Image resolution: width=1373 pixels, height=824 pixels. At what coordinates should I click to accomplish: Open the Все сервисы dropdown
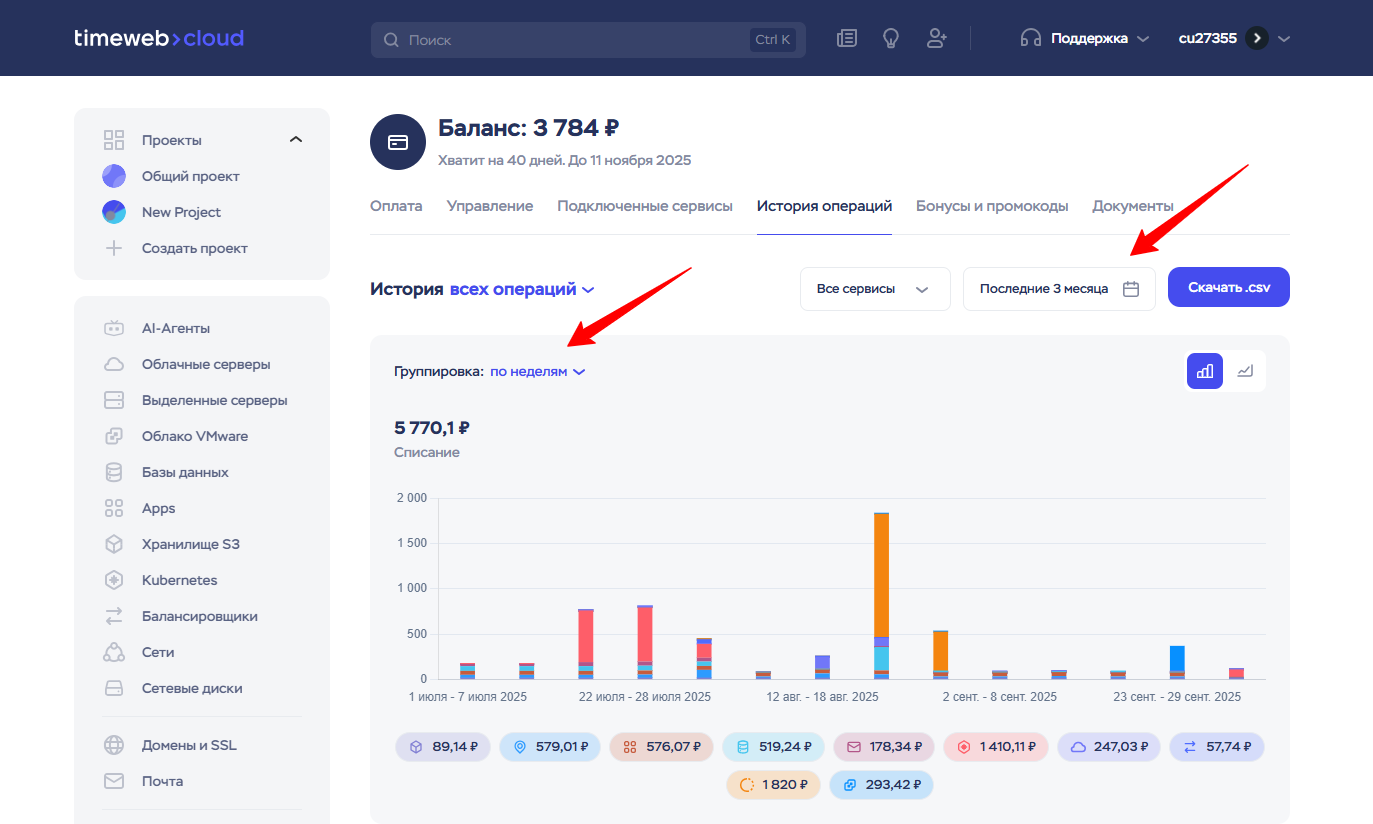874,289
